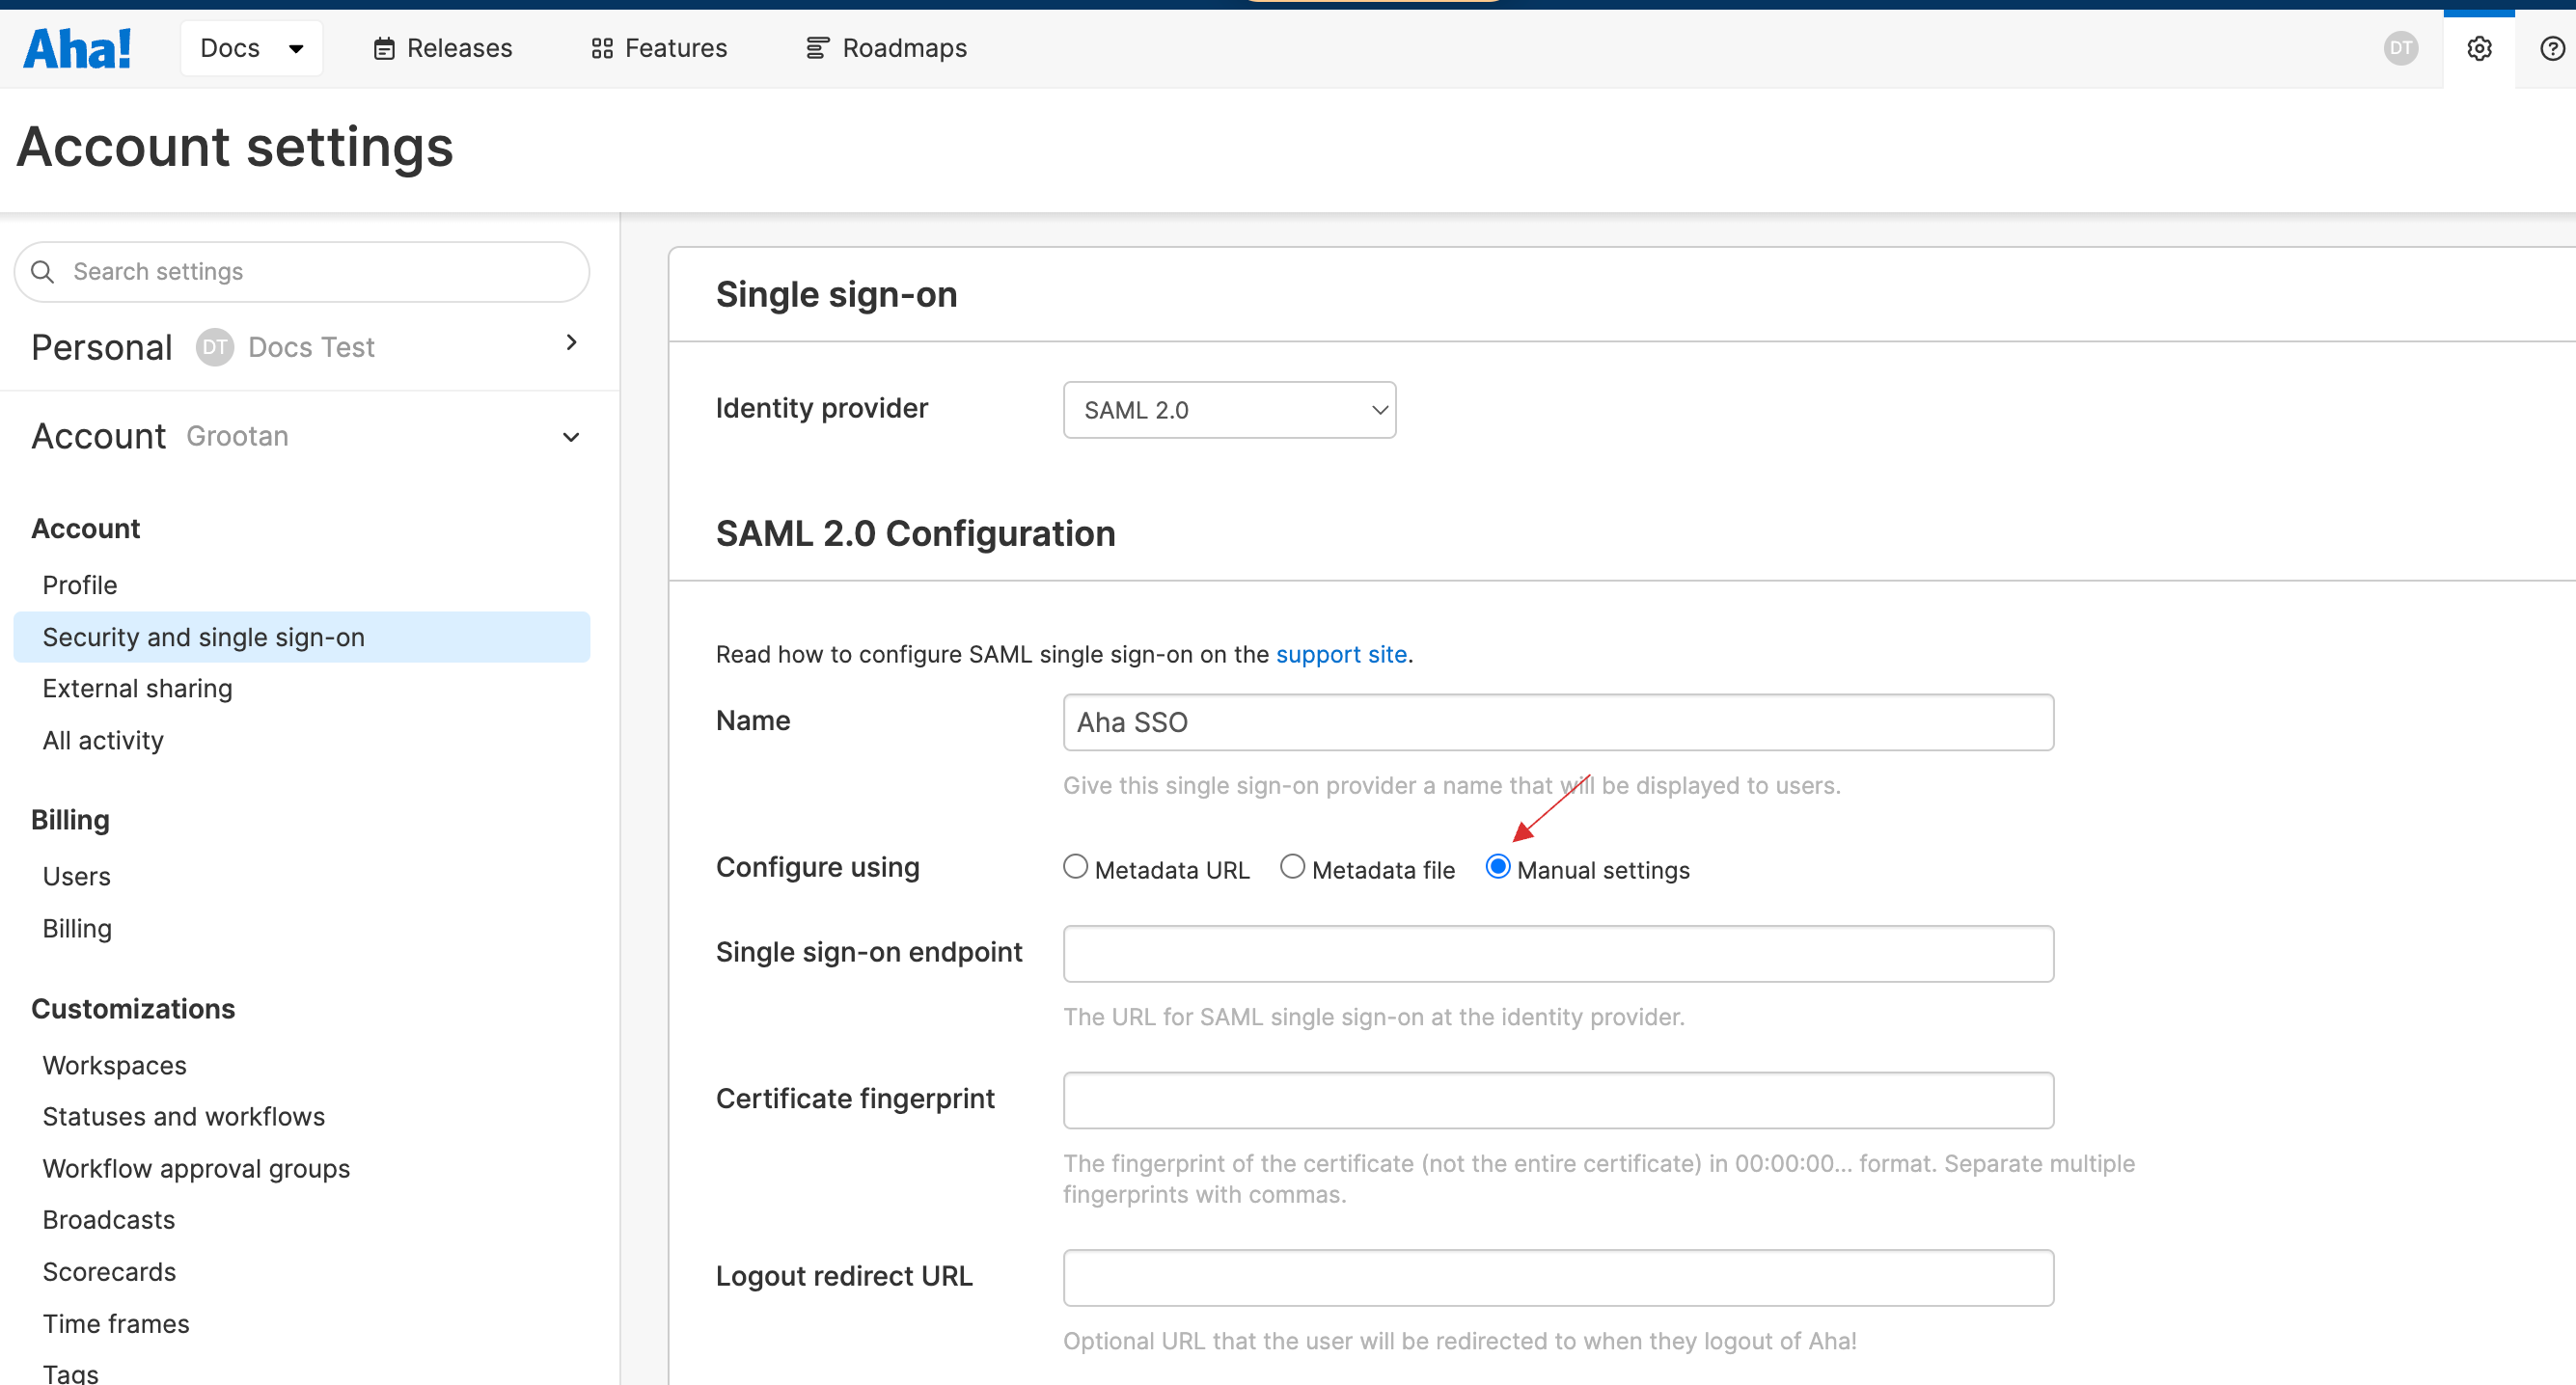This screenshot has width=2576, height=1385.
Task: Open Workspaces customization
Action: point(114,1066)
